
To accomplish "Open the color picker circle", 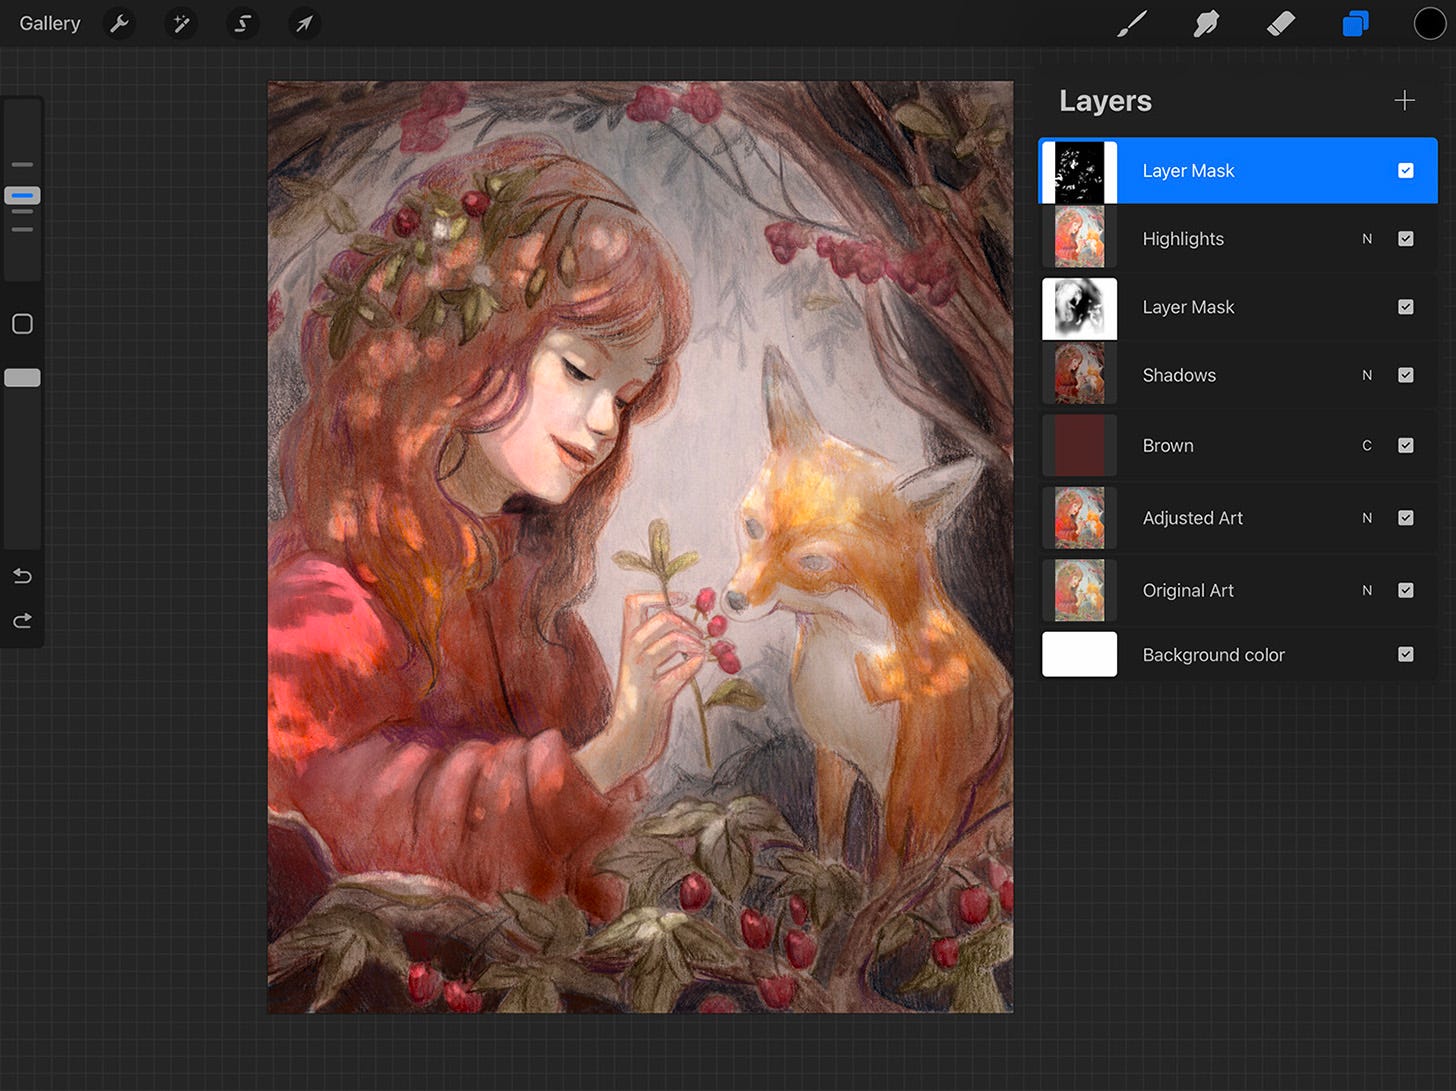I will coord(1430,23).
